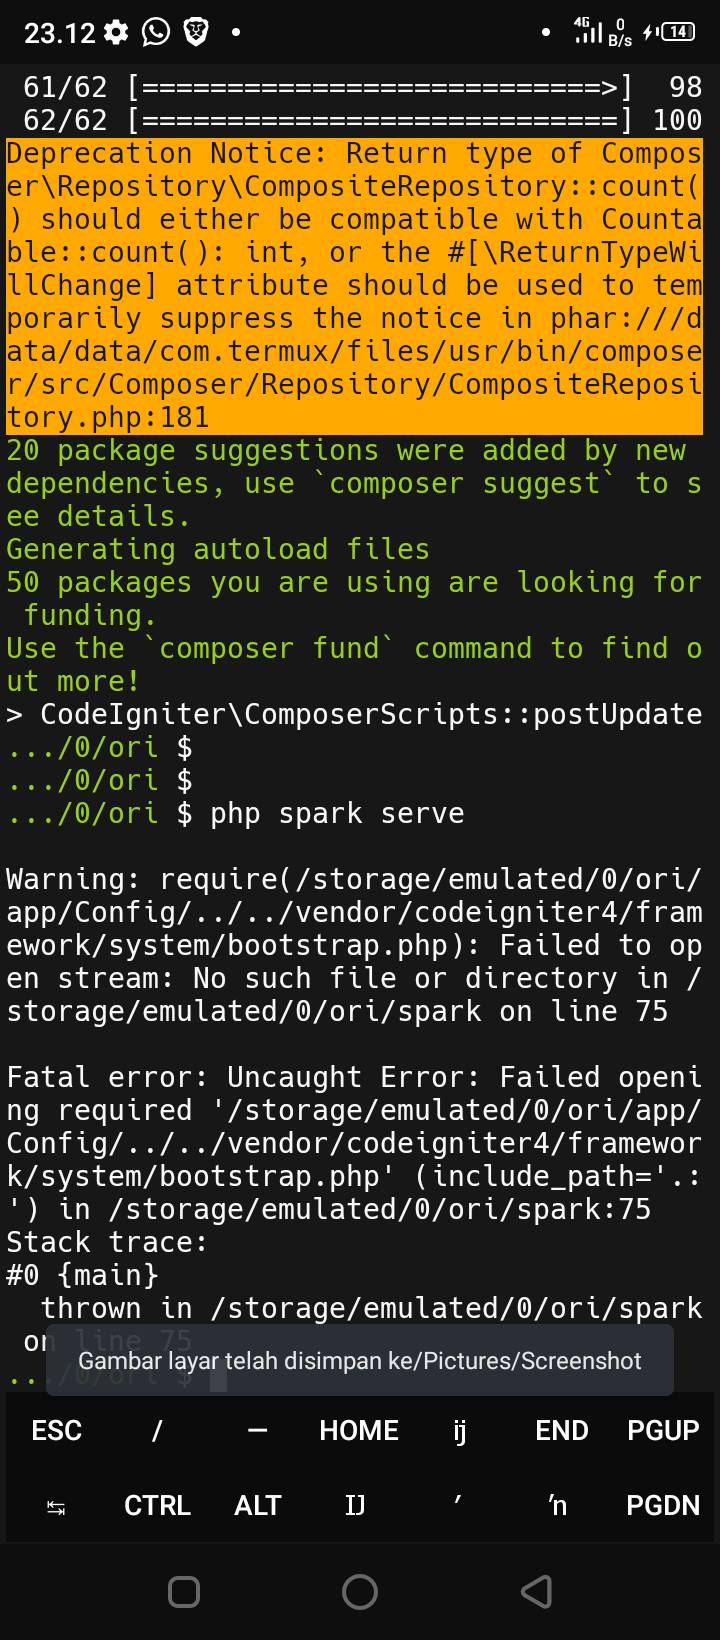Tap the ij key in top row

click(460, 1430)
